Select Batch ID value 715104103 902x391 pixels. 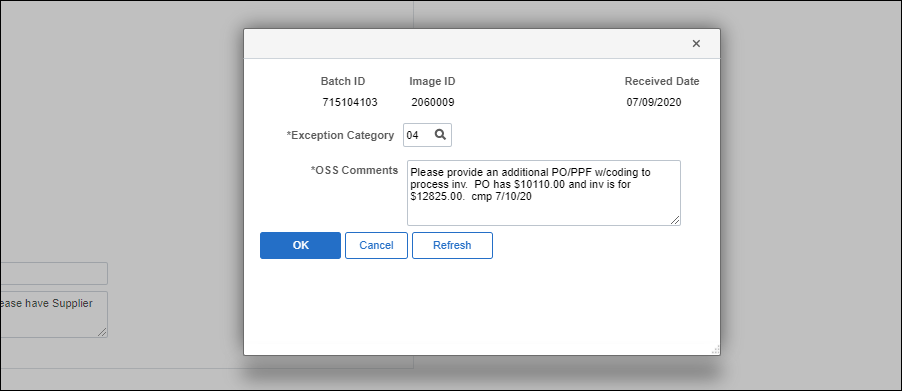[350, 103]
